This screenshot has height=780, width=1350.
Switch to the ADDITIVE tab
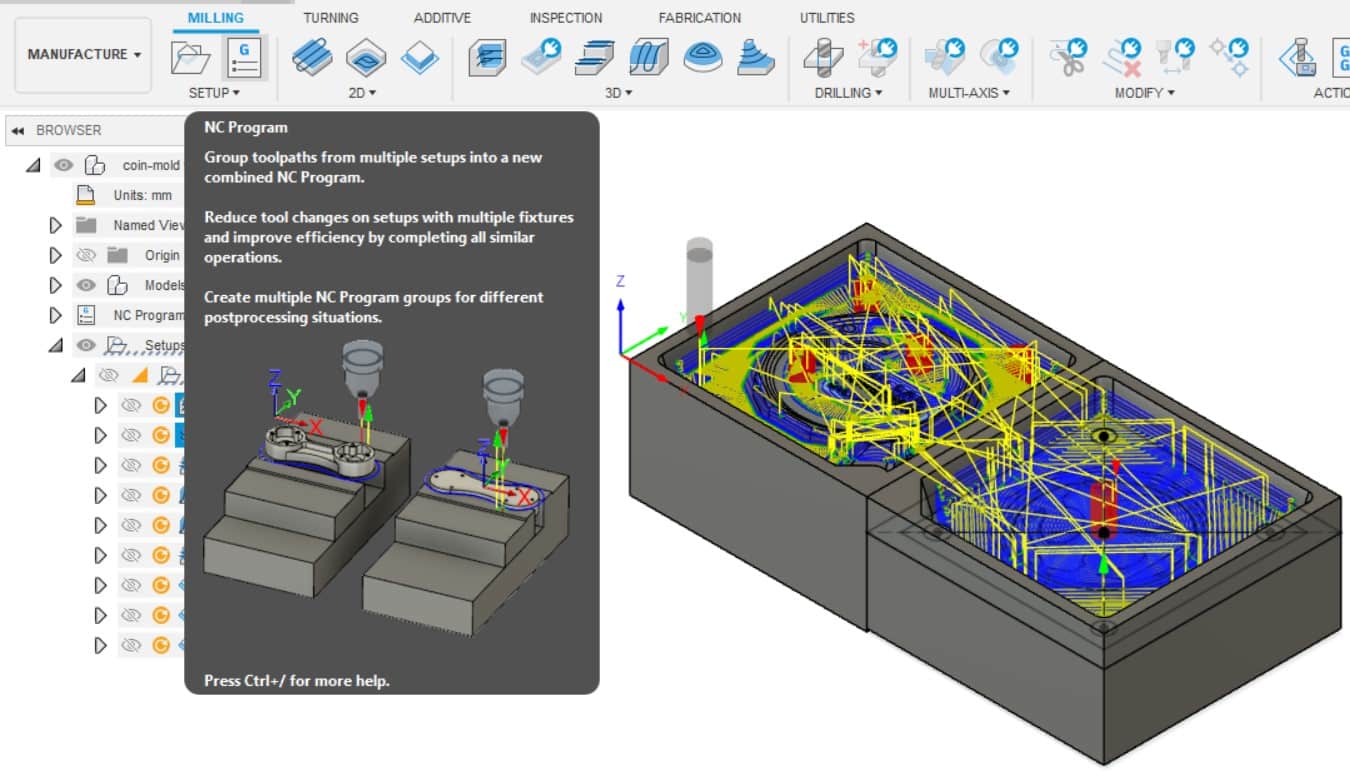pos(442,18)
